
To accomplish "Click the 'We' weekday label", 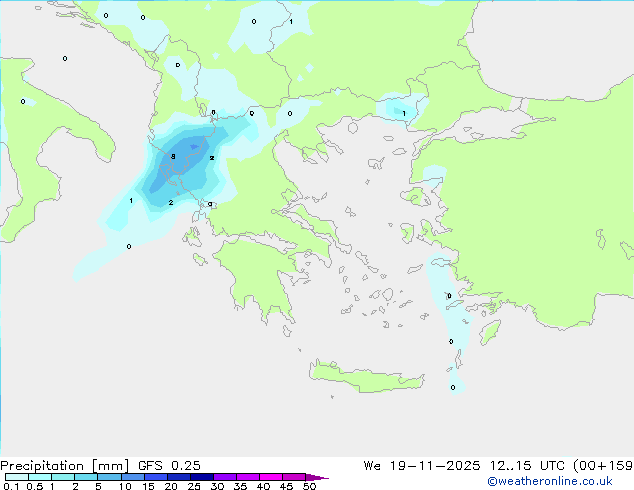I will (x=372, y=466).
